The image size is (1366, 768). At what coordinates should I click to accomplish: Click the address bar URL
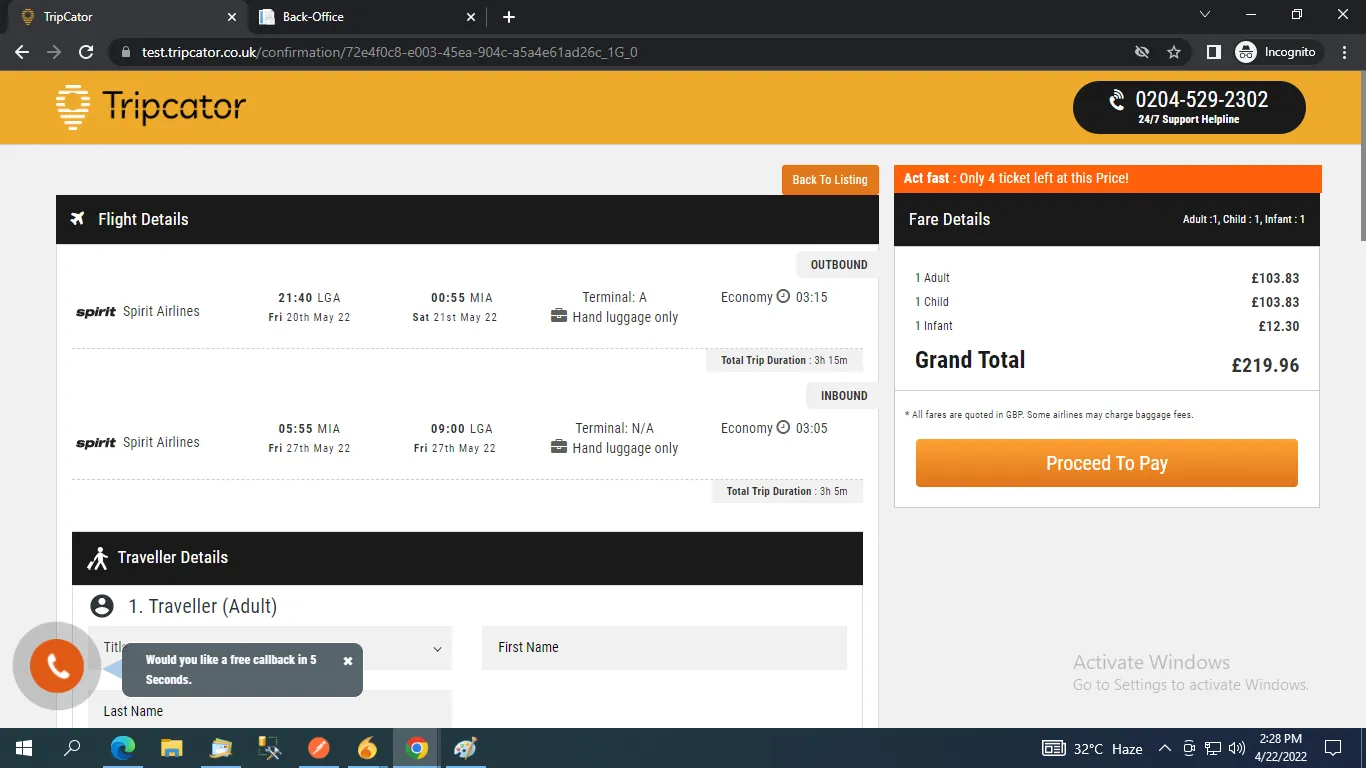point(390,52)
